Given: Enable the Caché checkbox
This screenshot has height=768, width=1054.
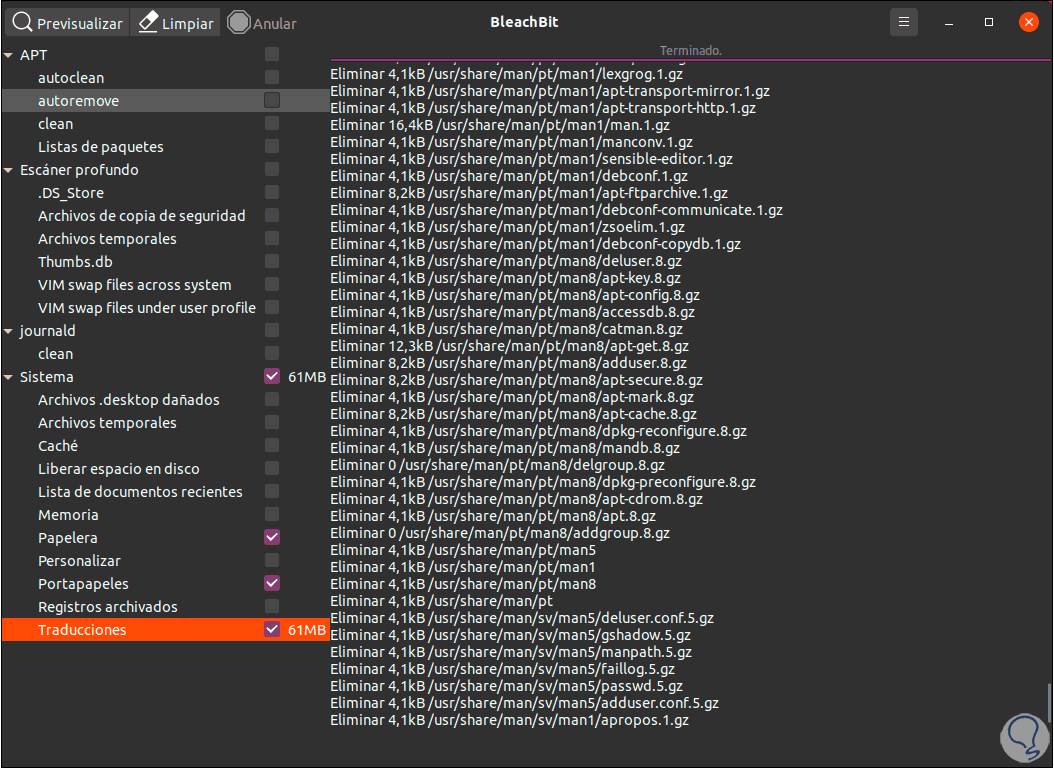Looking at the screenshot, I should coord(272,445).
